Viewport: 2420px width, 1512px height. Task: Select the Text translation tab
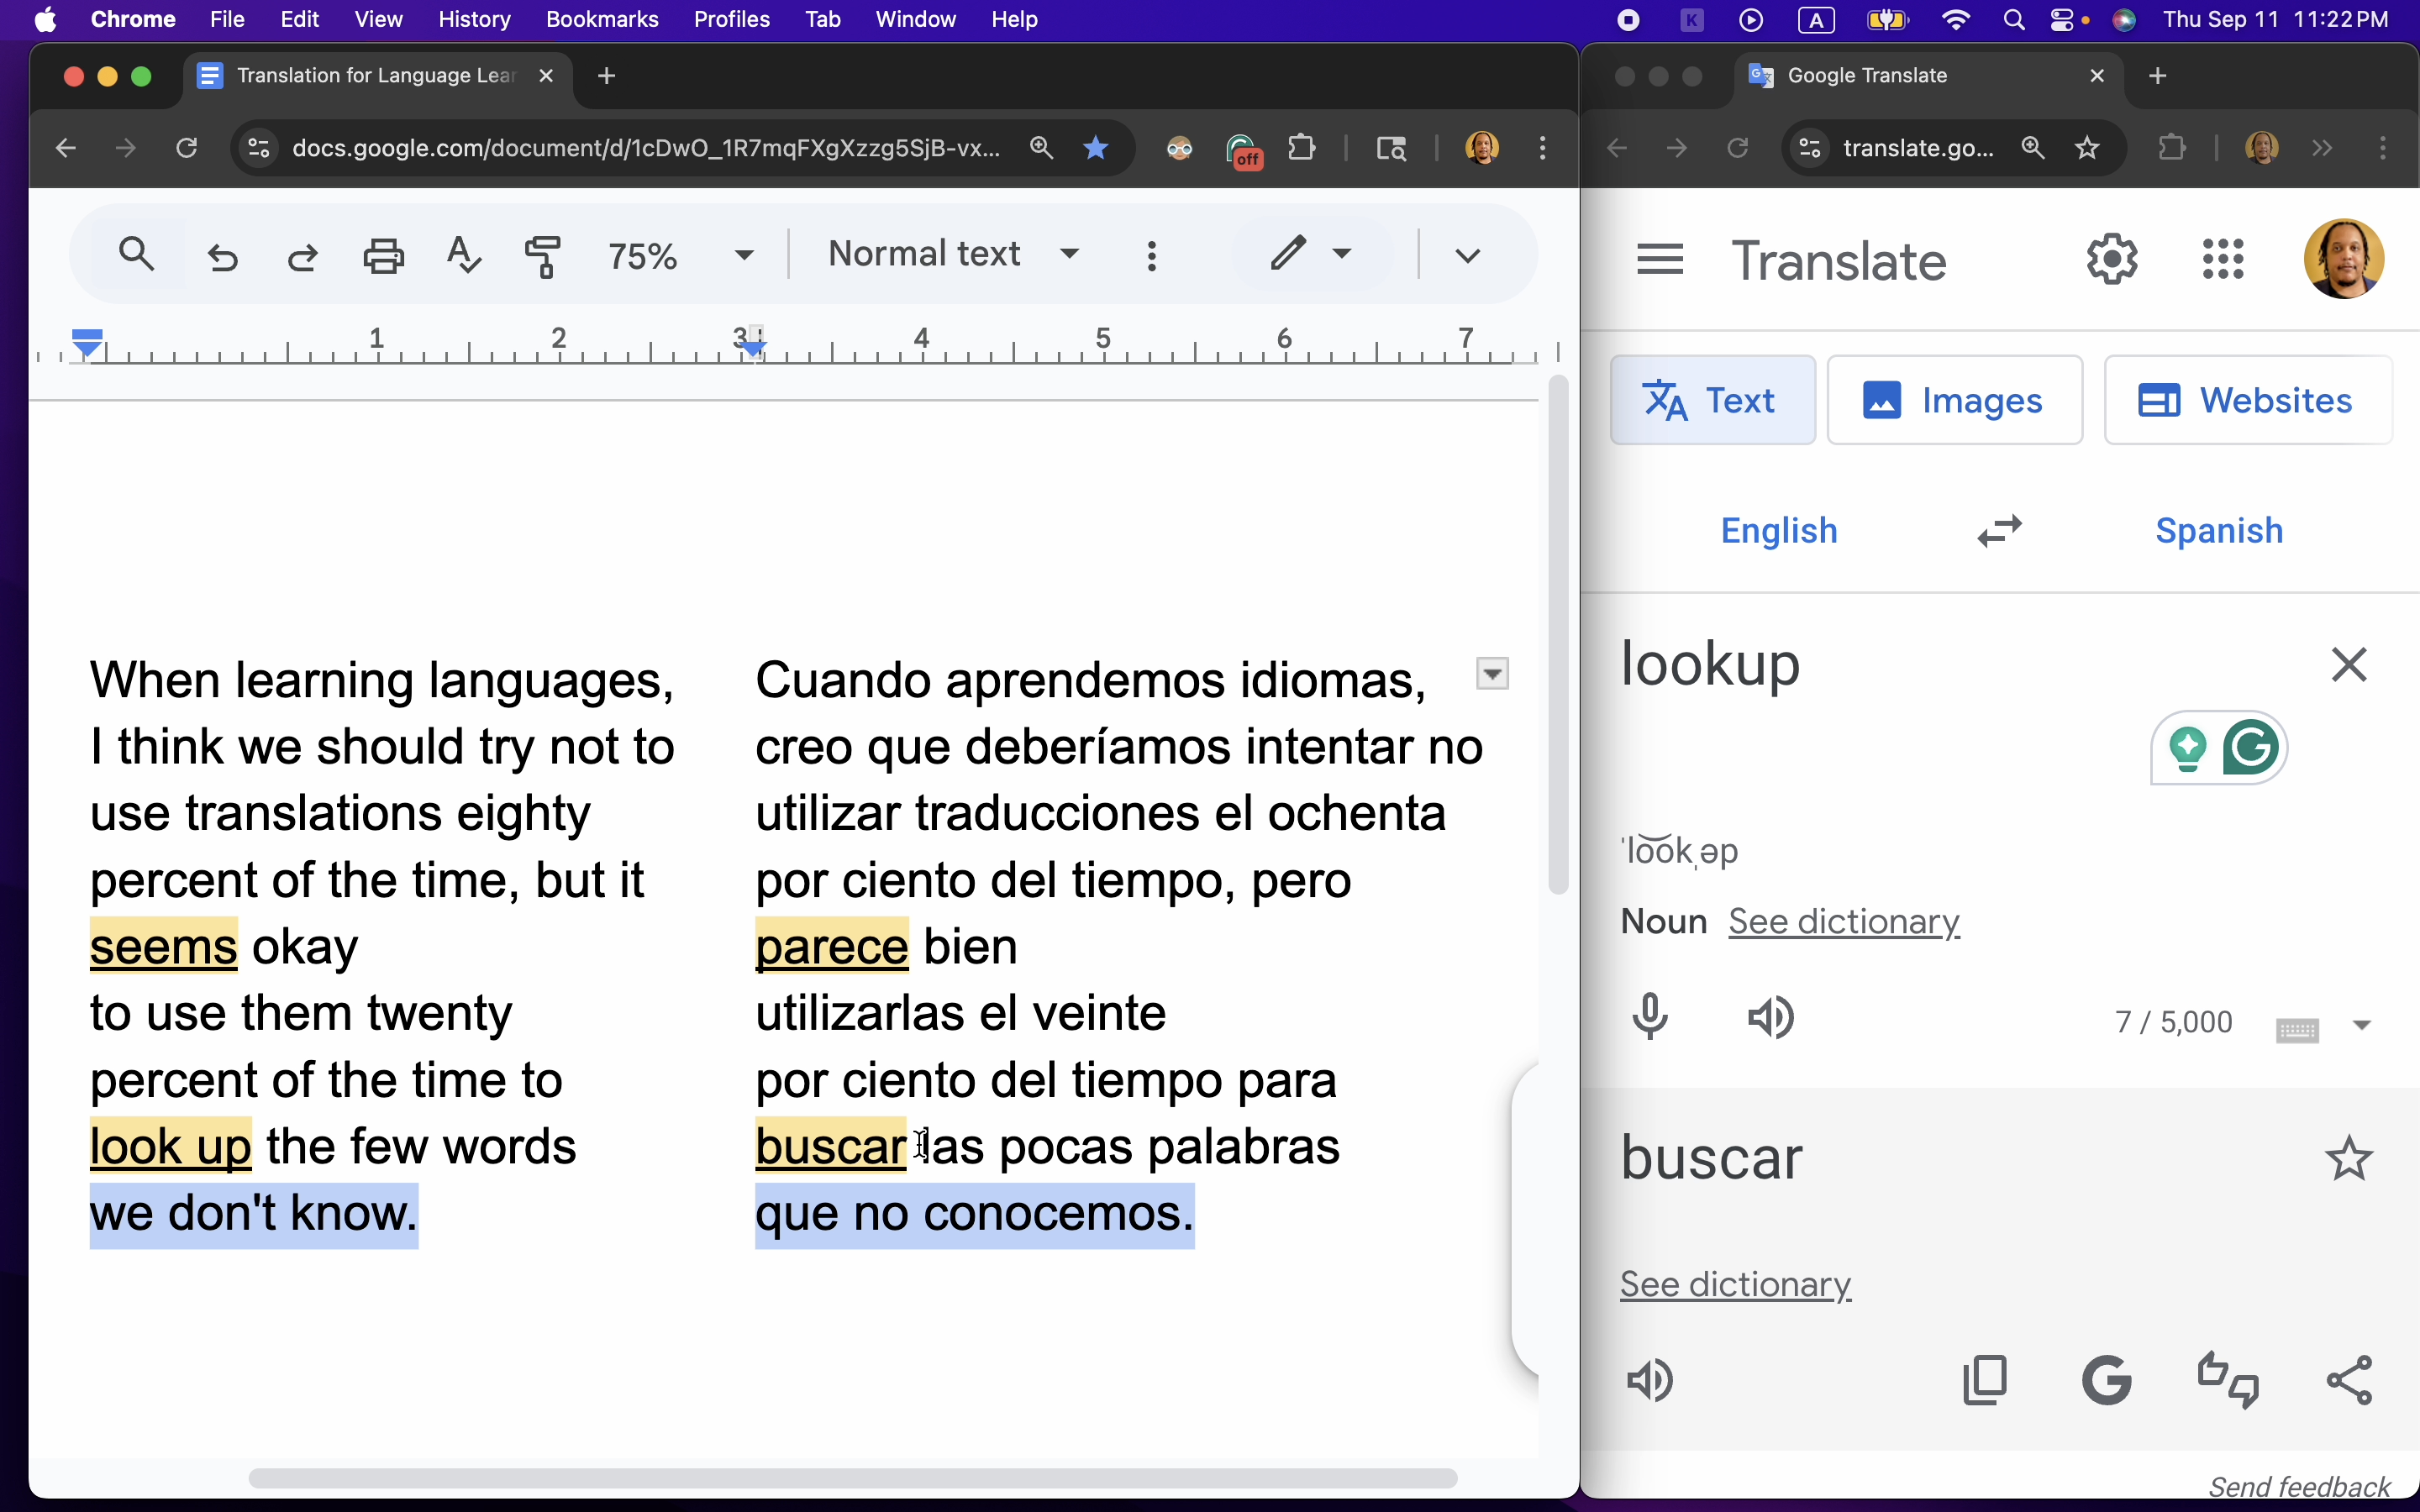tap(1712, 400)
